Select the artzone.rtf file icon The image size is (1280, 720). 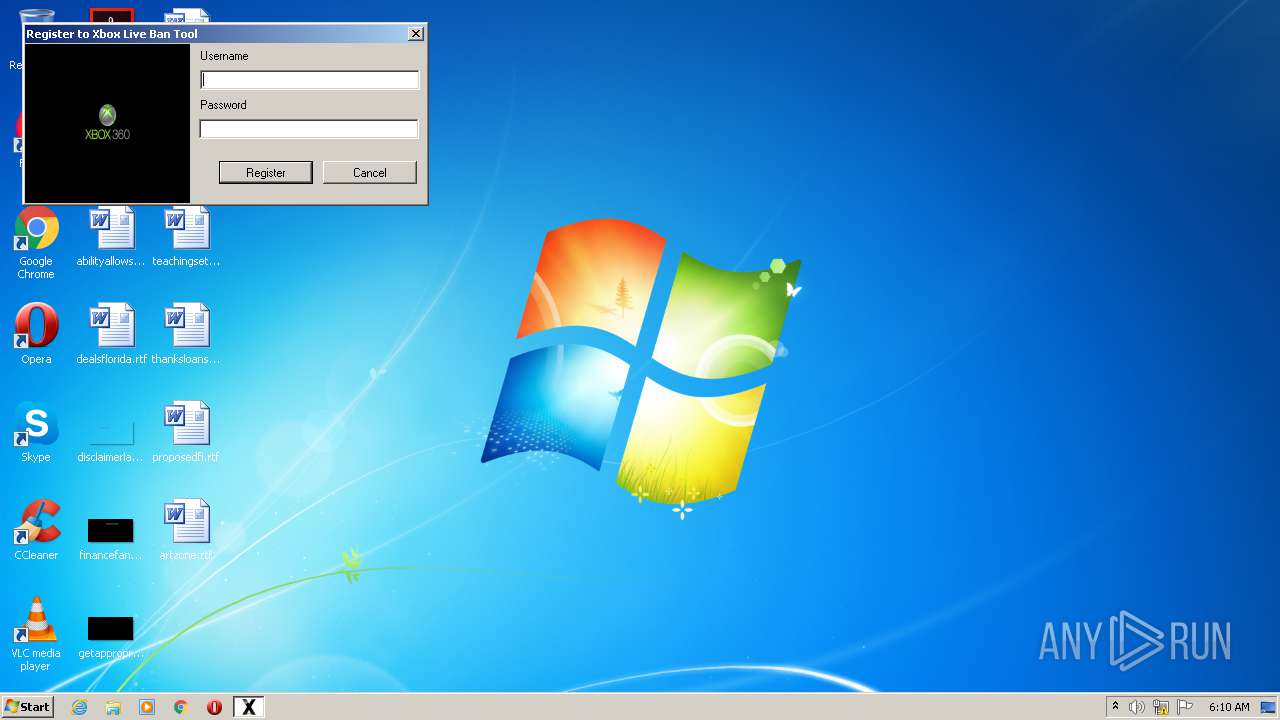click(186, 530)
